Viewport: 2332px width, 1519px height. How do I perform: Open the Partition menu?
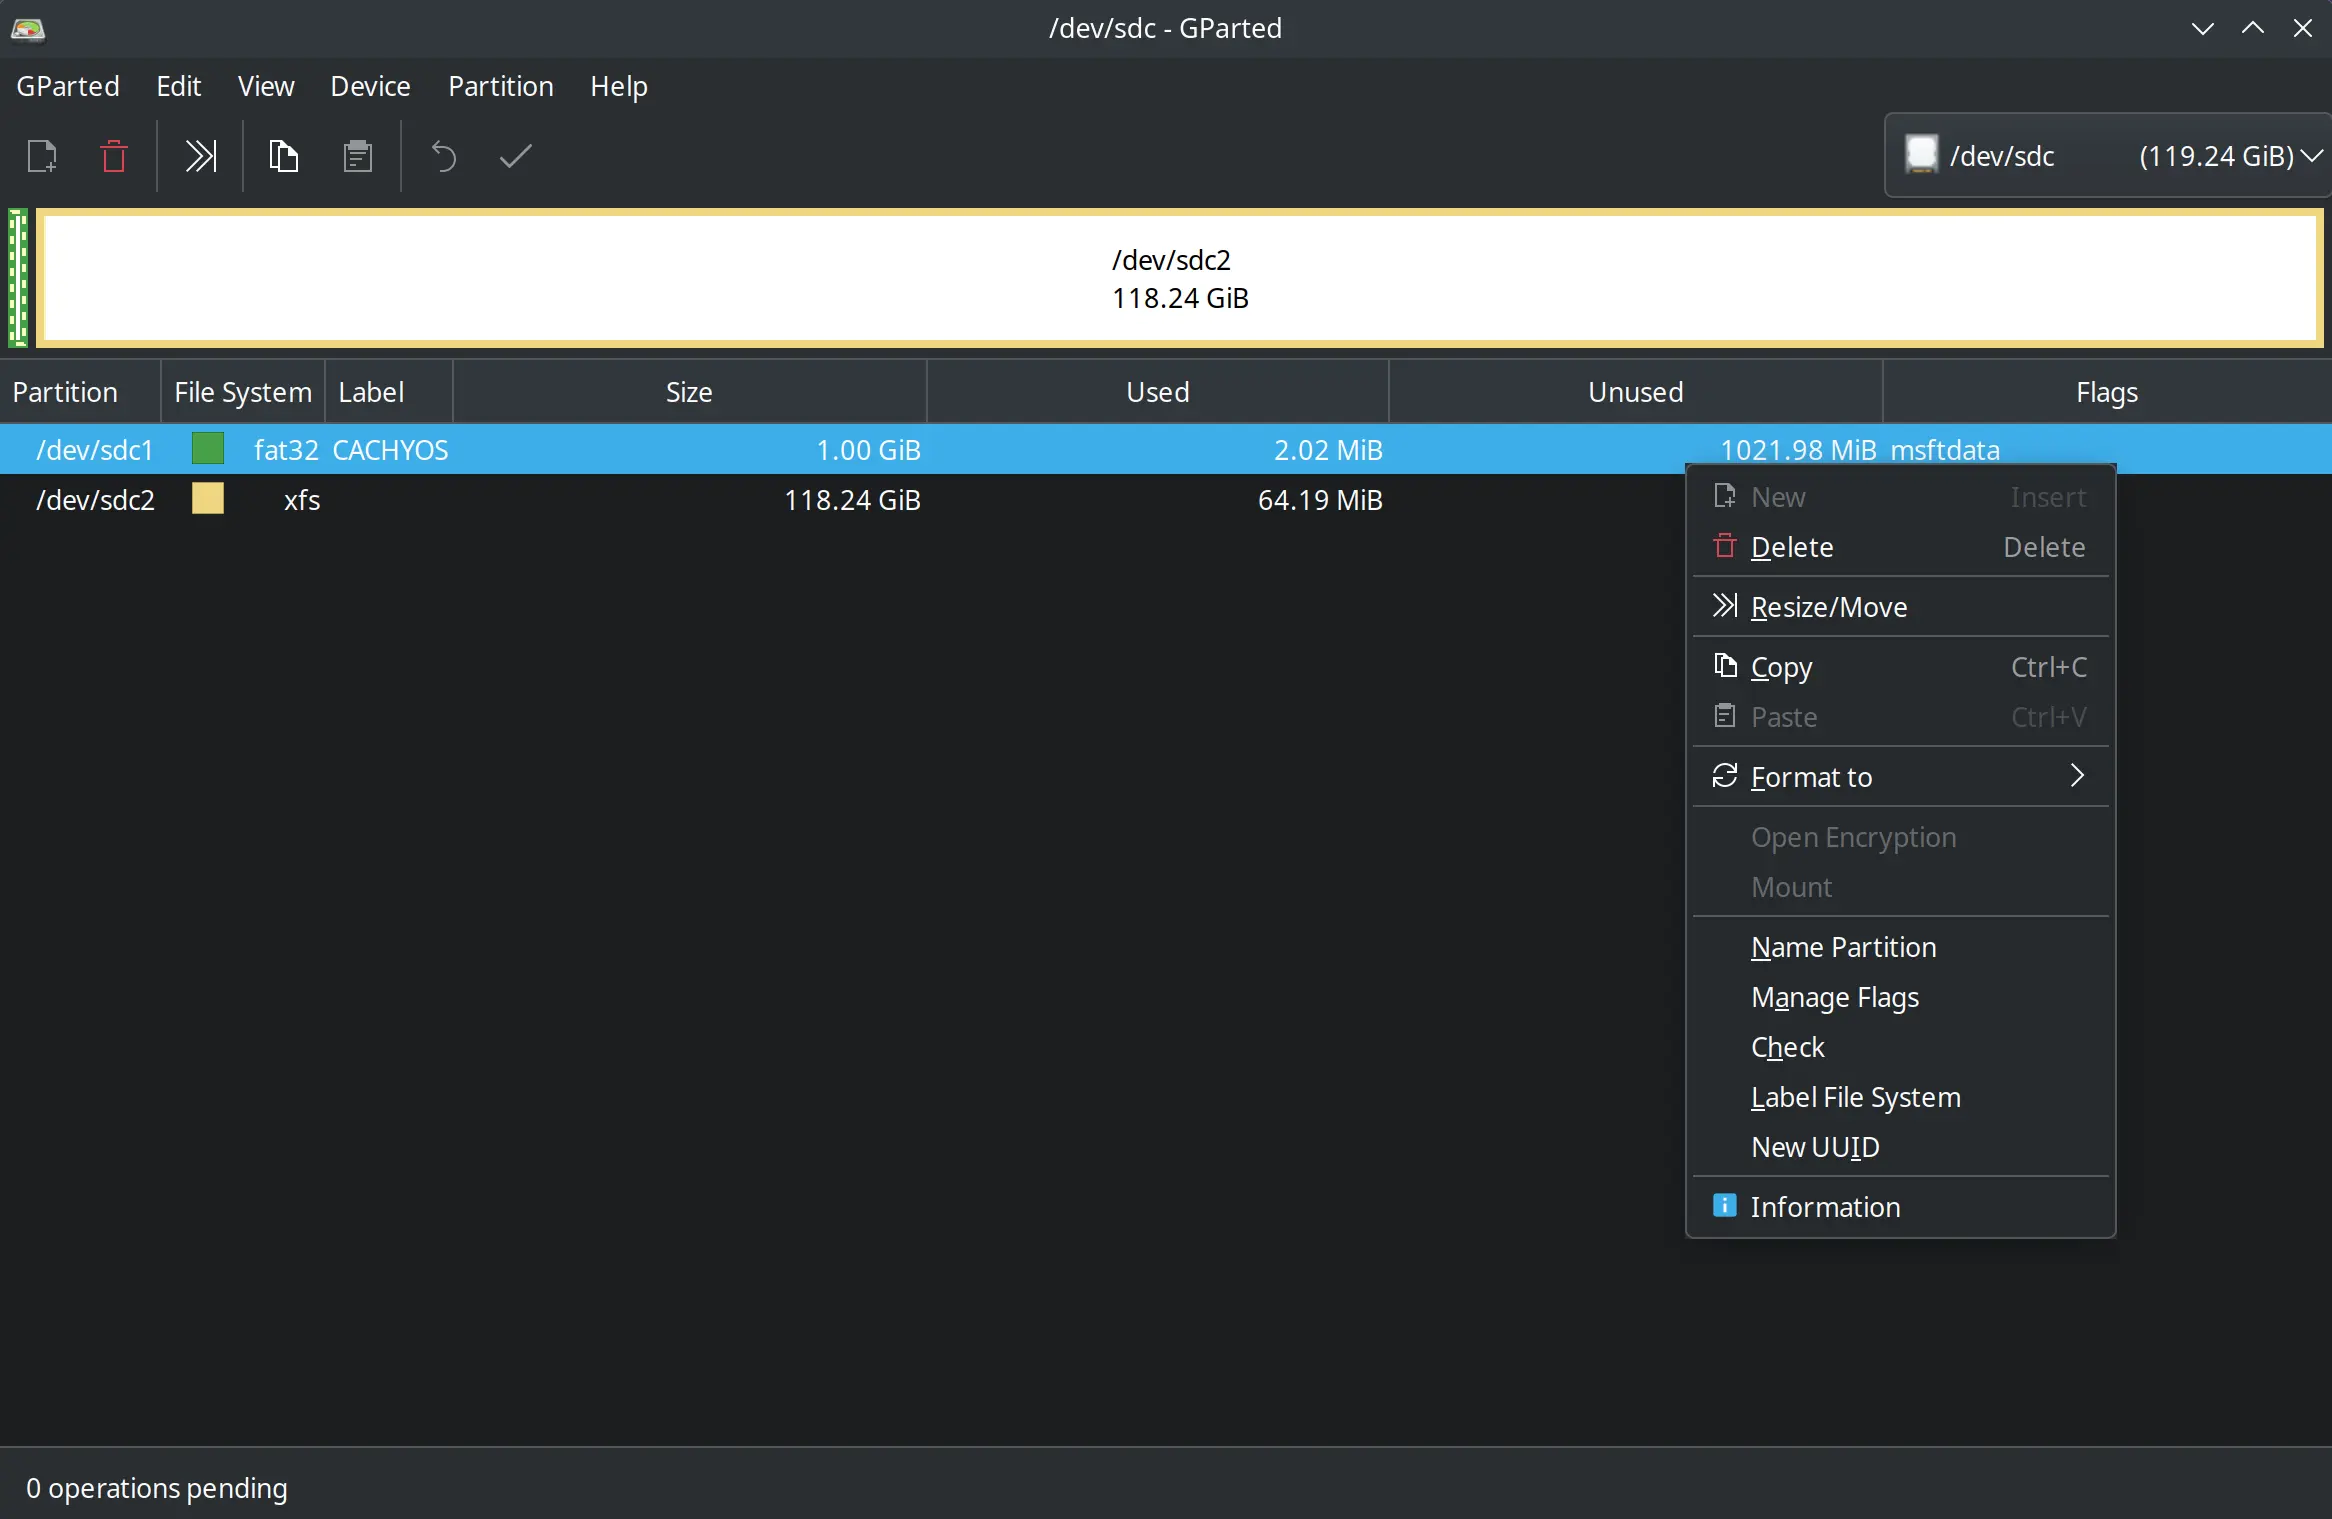click(x=501, y=87)
